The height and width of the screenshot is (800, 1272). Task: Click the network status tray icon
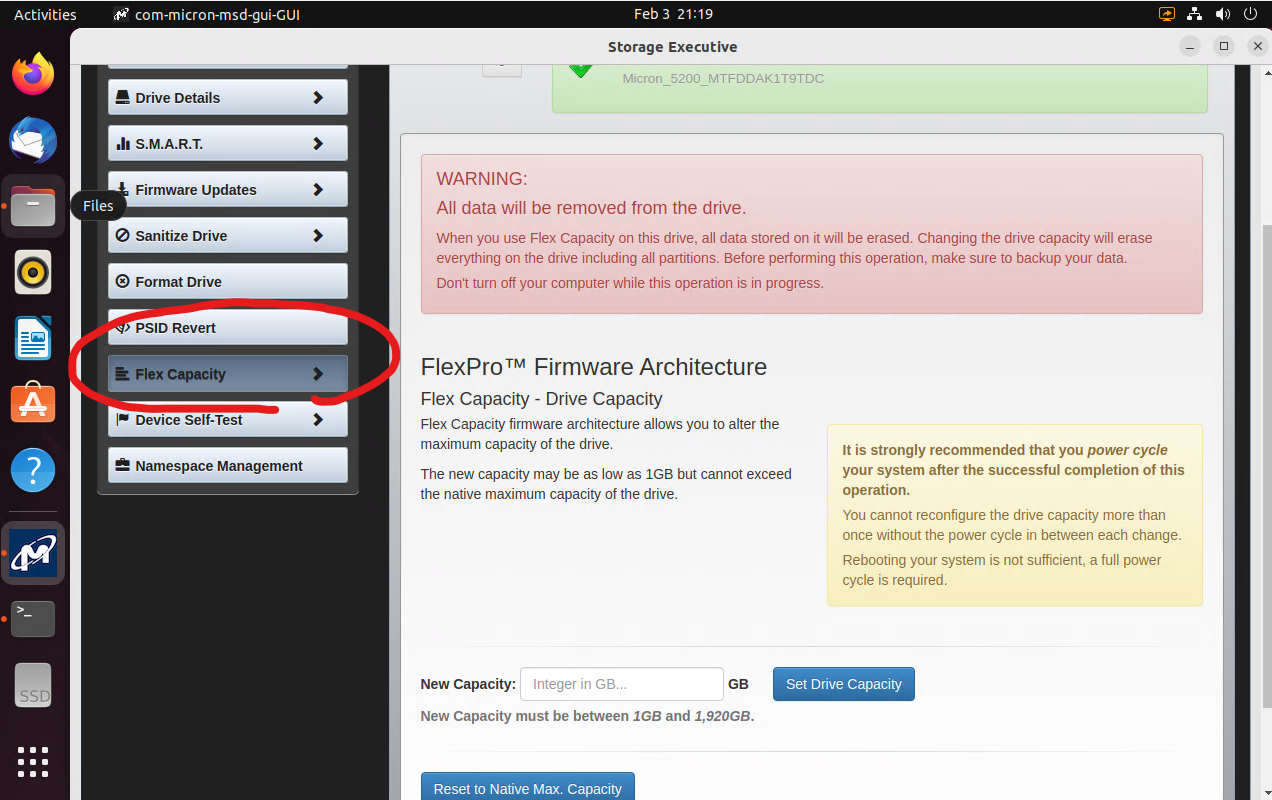(1194, 14)
